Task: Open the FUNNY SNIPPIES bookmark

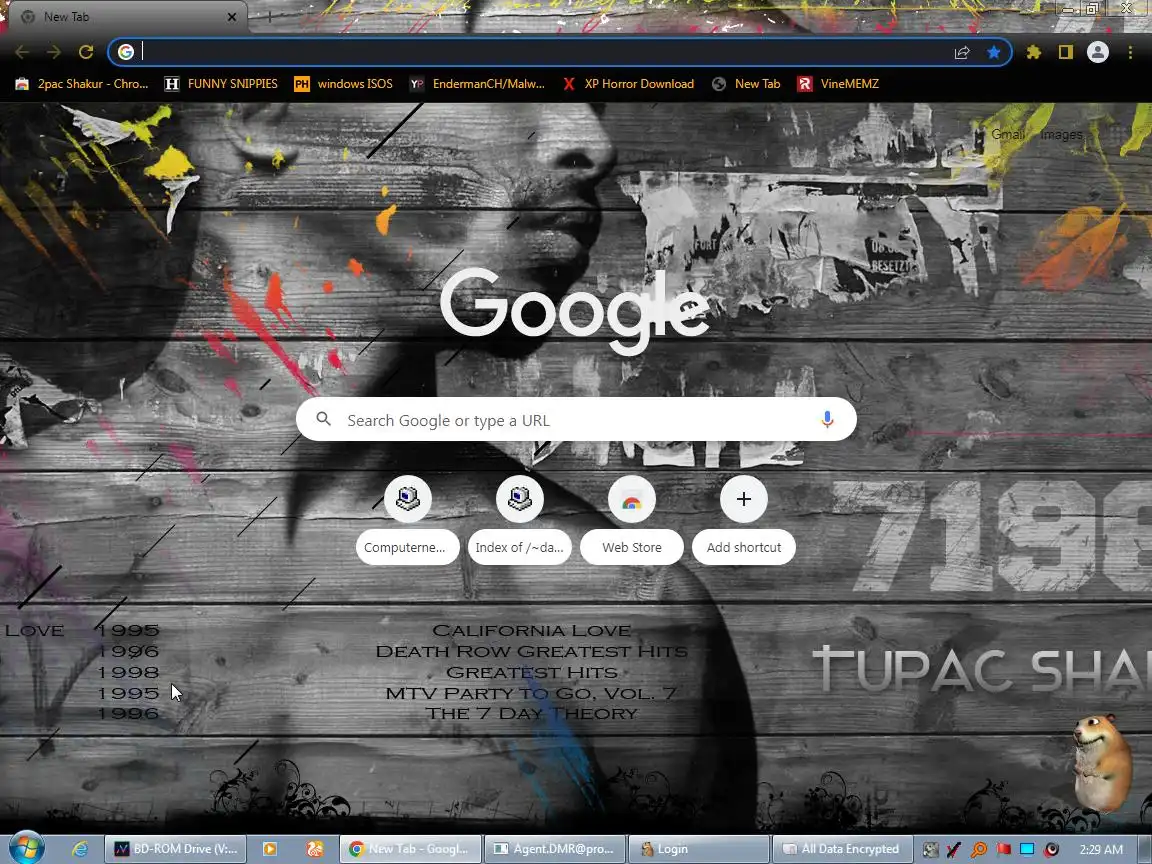Action: 221,84
